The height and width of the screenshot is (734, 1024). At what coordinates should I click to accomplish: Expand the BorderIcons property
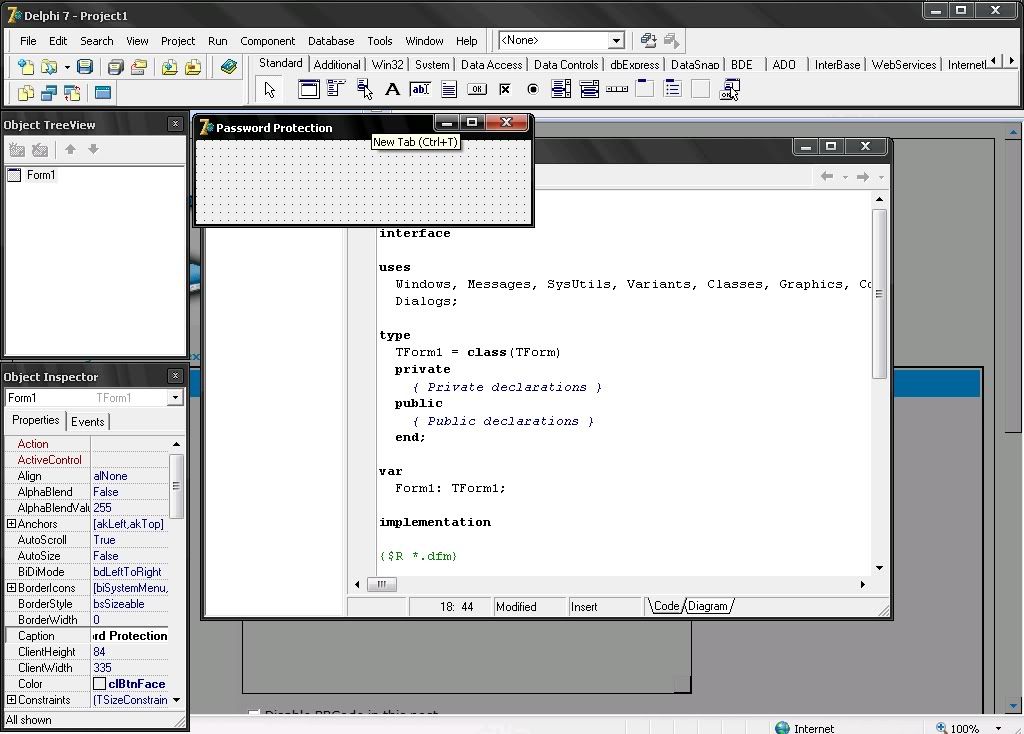pyautogui.click(x=11, y=588)
